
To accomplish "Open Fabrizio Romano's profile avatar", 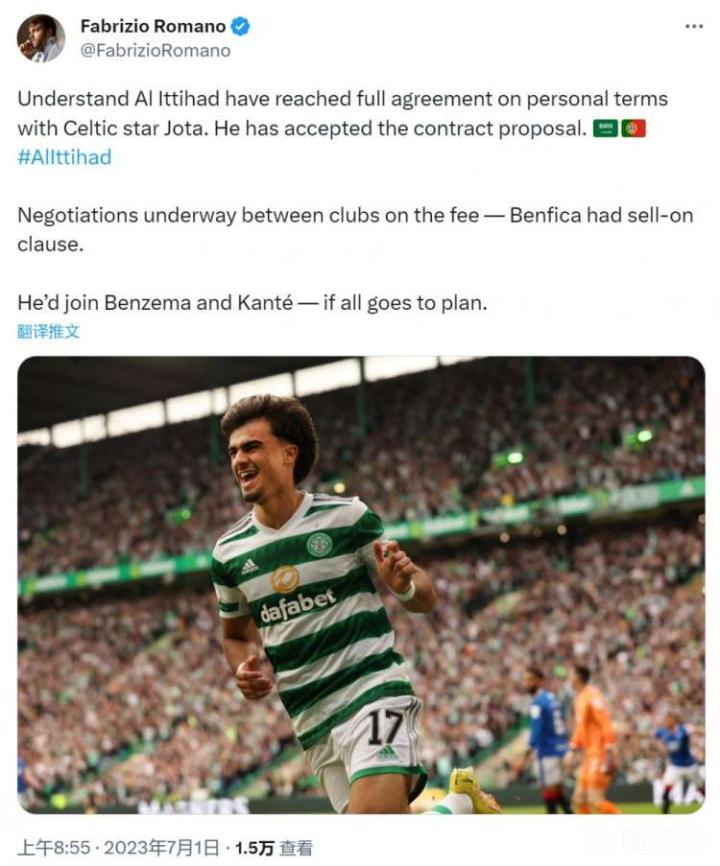I will point(40,38).
